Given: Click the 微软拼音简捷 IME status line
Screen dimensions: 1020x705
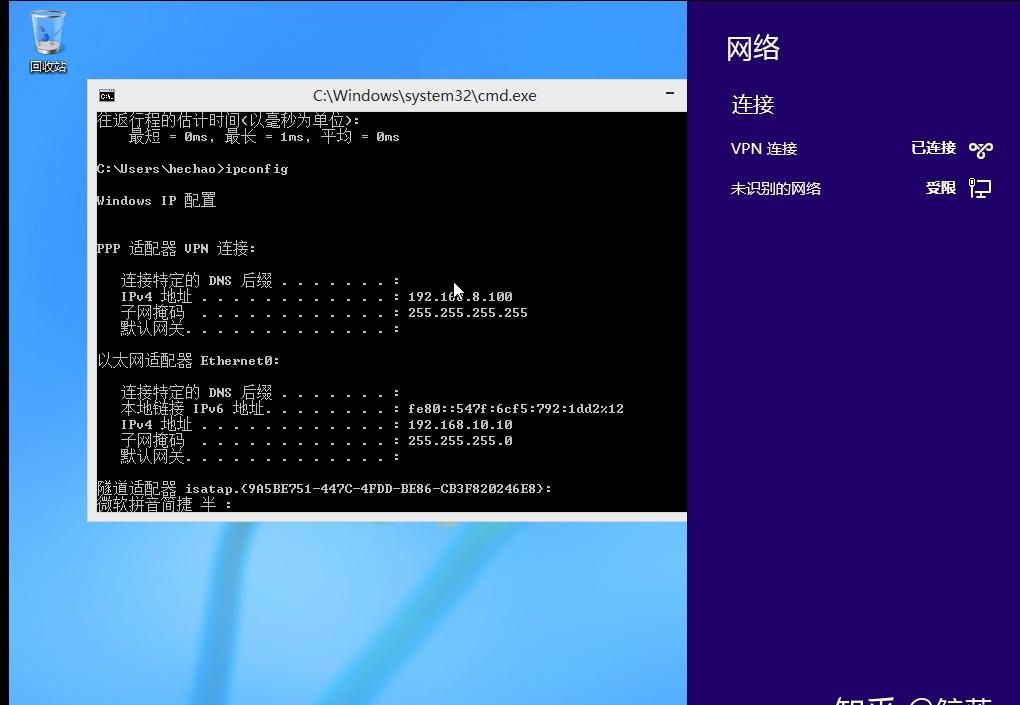Looking at the screenshot, I should 164,504.
